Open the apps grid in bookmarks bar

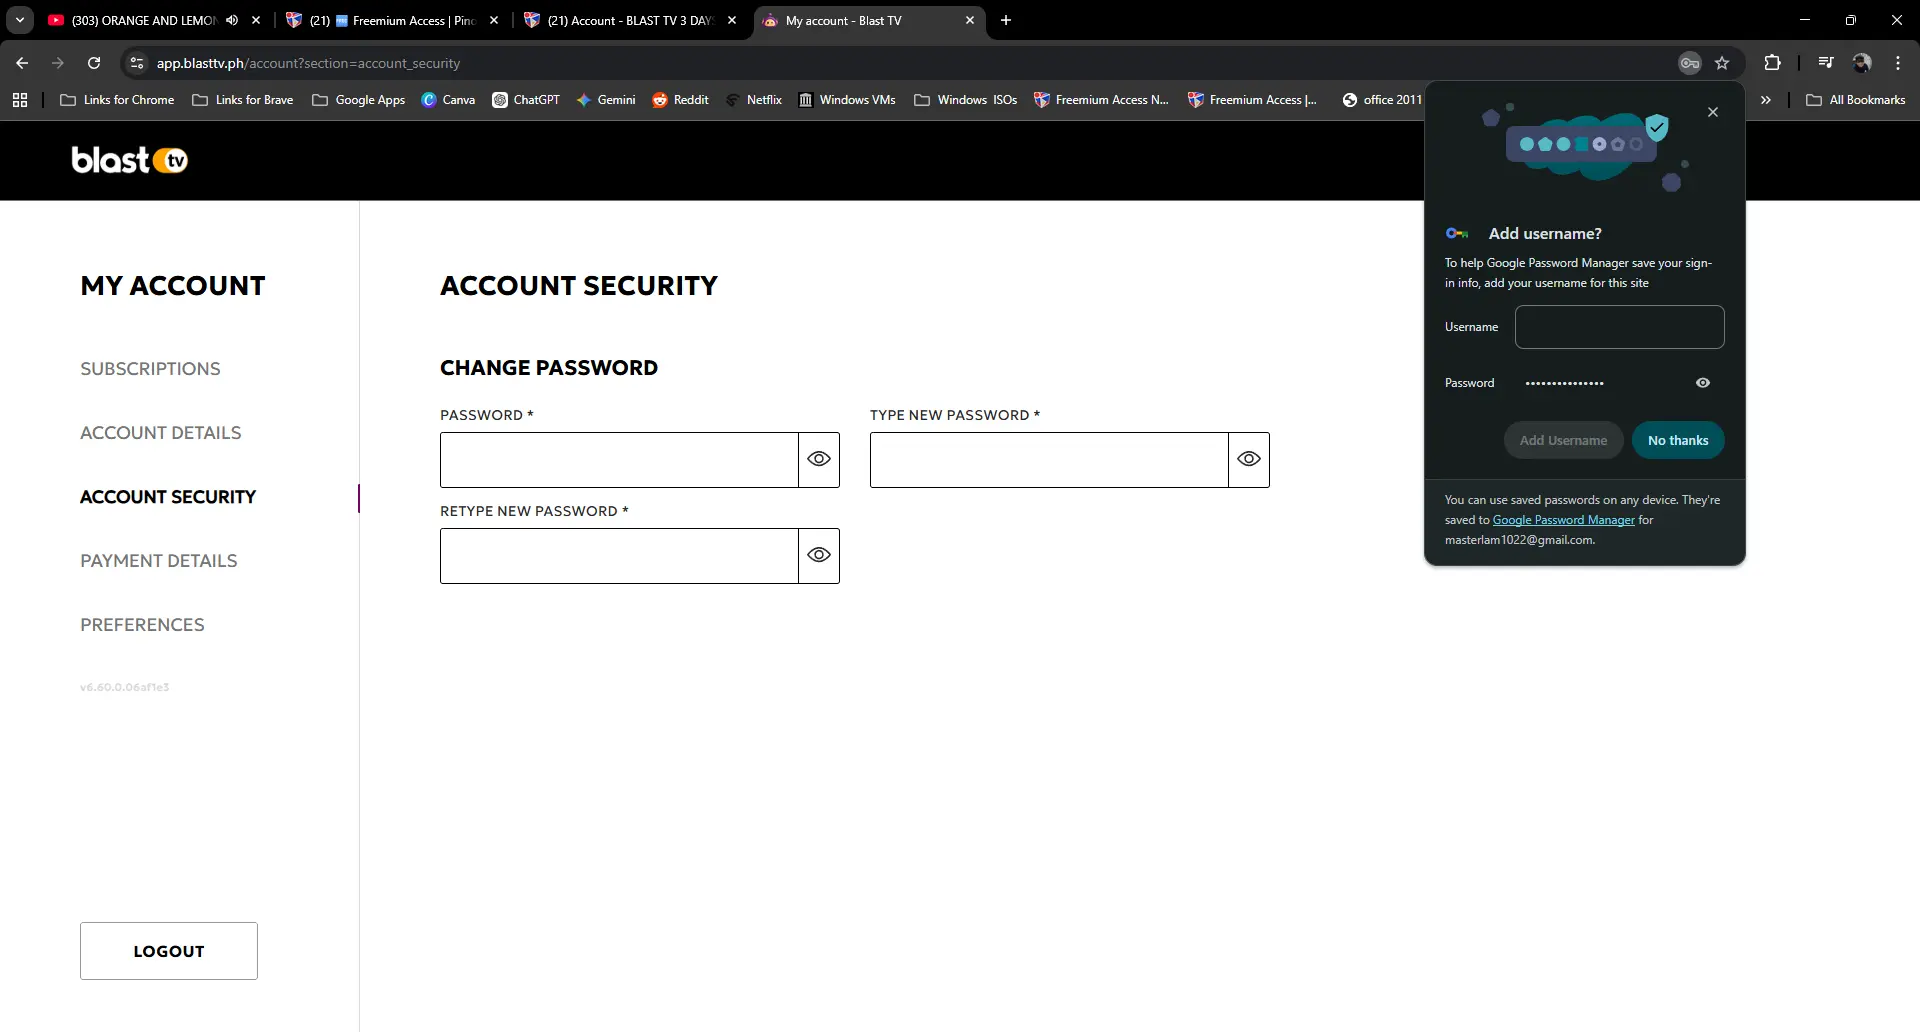(20, 100)
